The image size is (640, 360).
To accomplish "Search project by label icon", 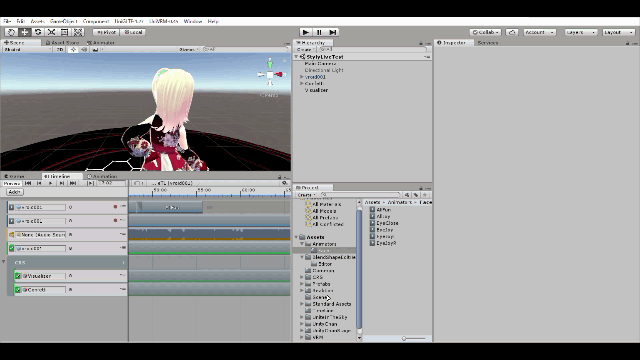I will point(416,195).
